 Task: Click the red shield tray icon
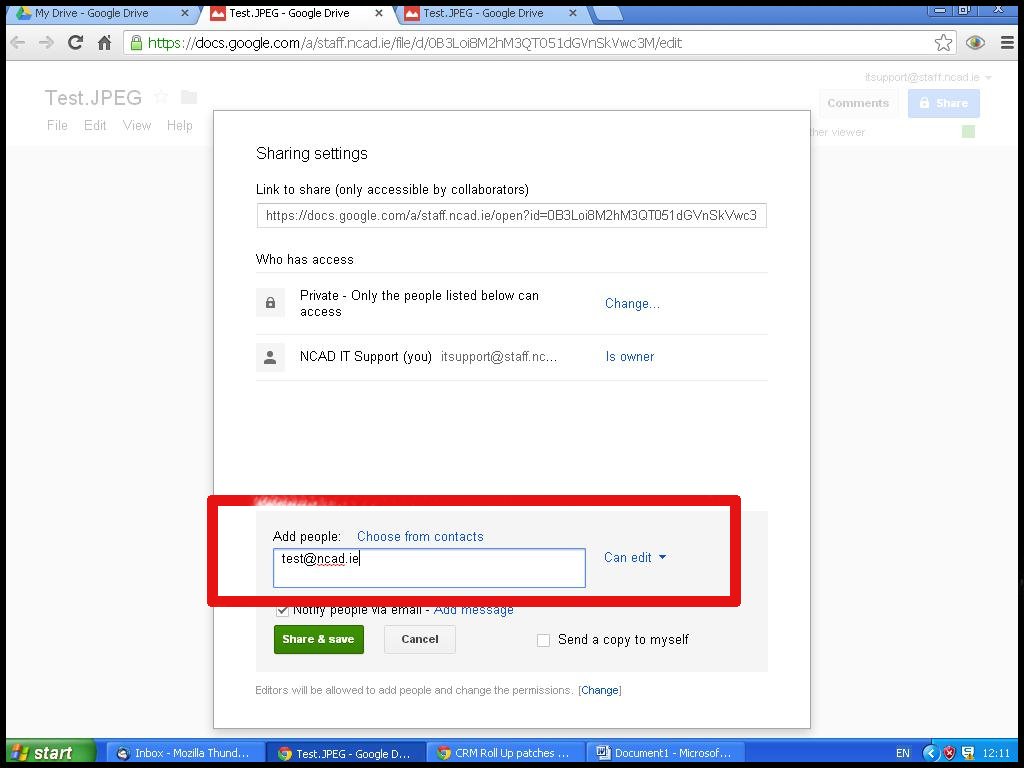coord(950,753)
